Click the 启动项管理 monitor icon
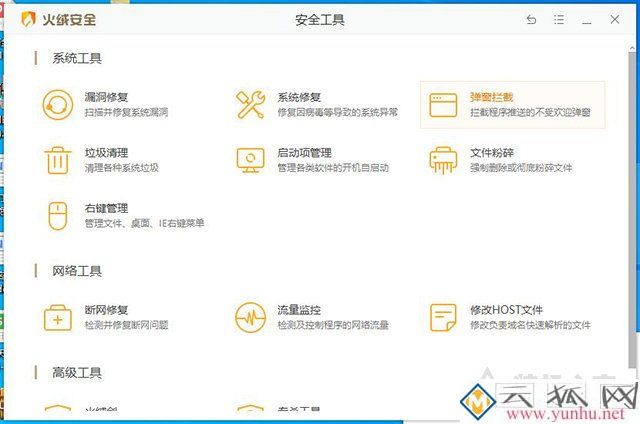 (x=250, y=160)
